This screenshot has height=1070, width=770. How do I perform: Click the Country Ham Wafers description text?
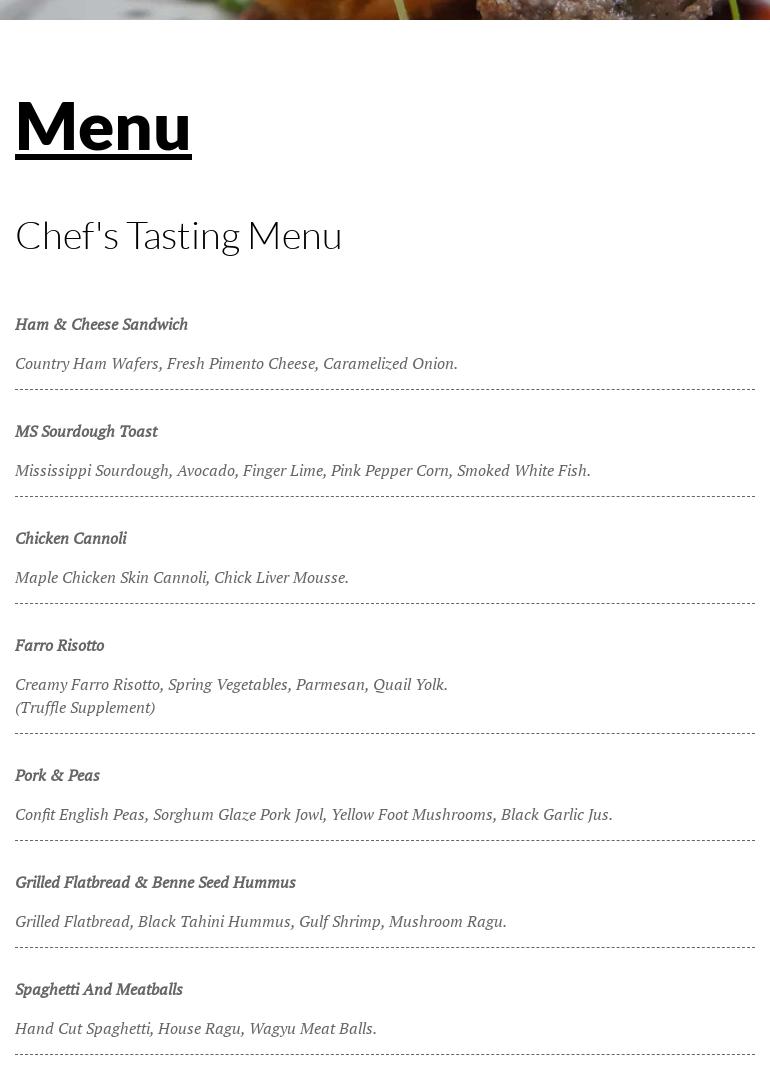(x=236, y=363)
